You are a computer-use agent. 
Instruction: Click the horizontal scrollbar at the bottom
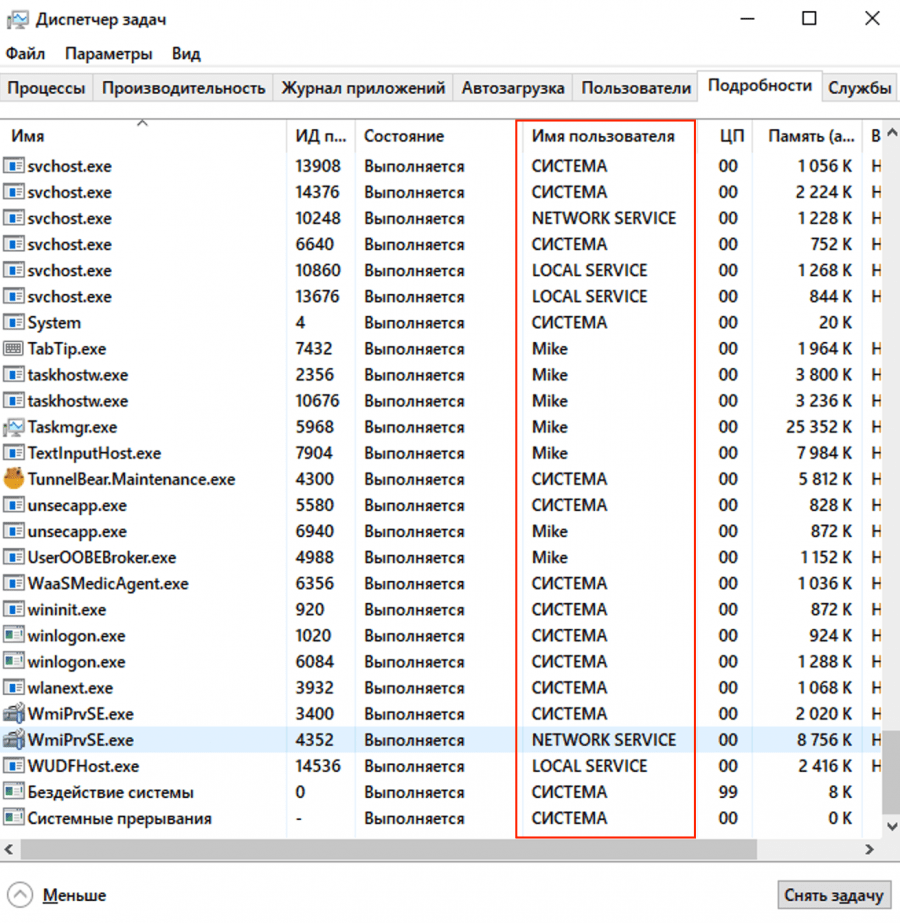point(440,849)
